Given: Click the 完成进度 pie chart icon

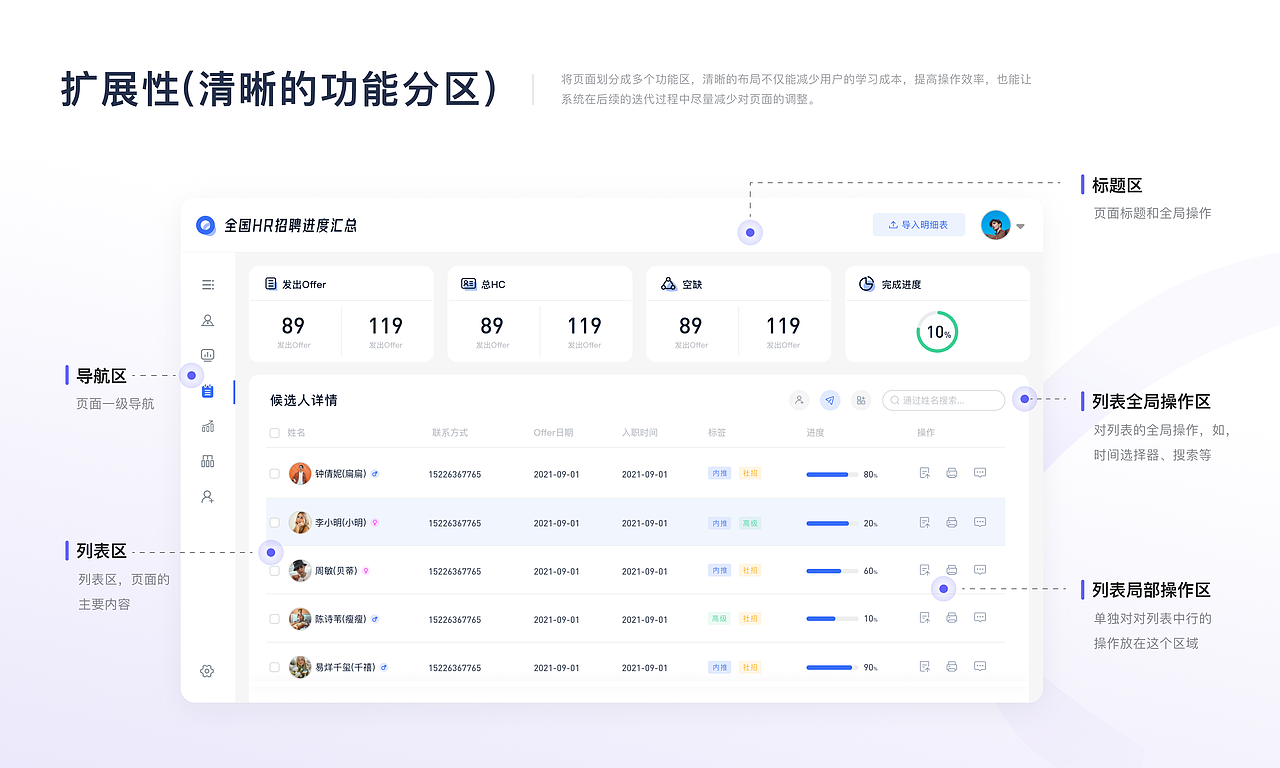Looking at the screenshot, I should pyautogui.click(x=867, y=284).
